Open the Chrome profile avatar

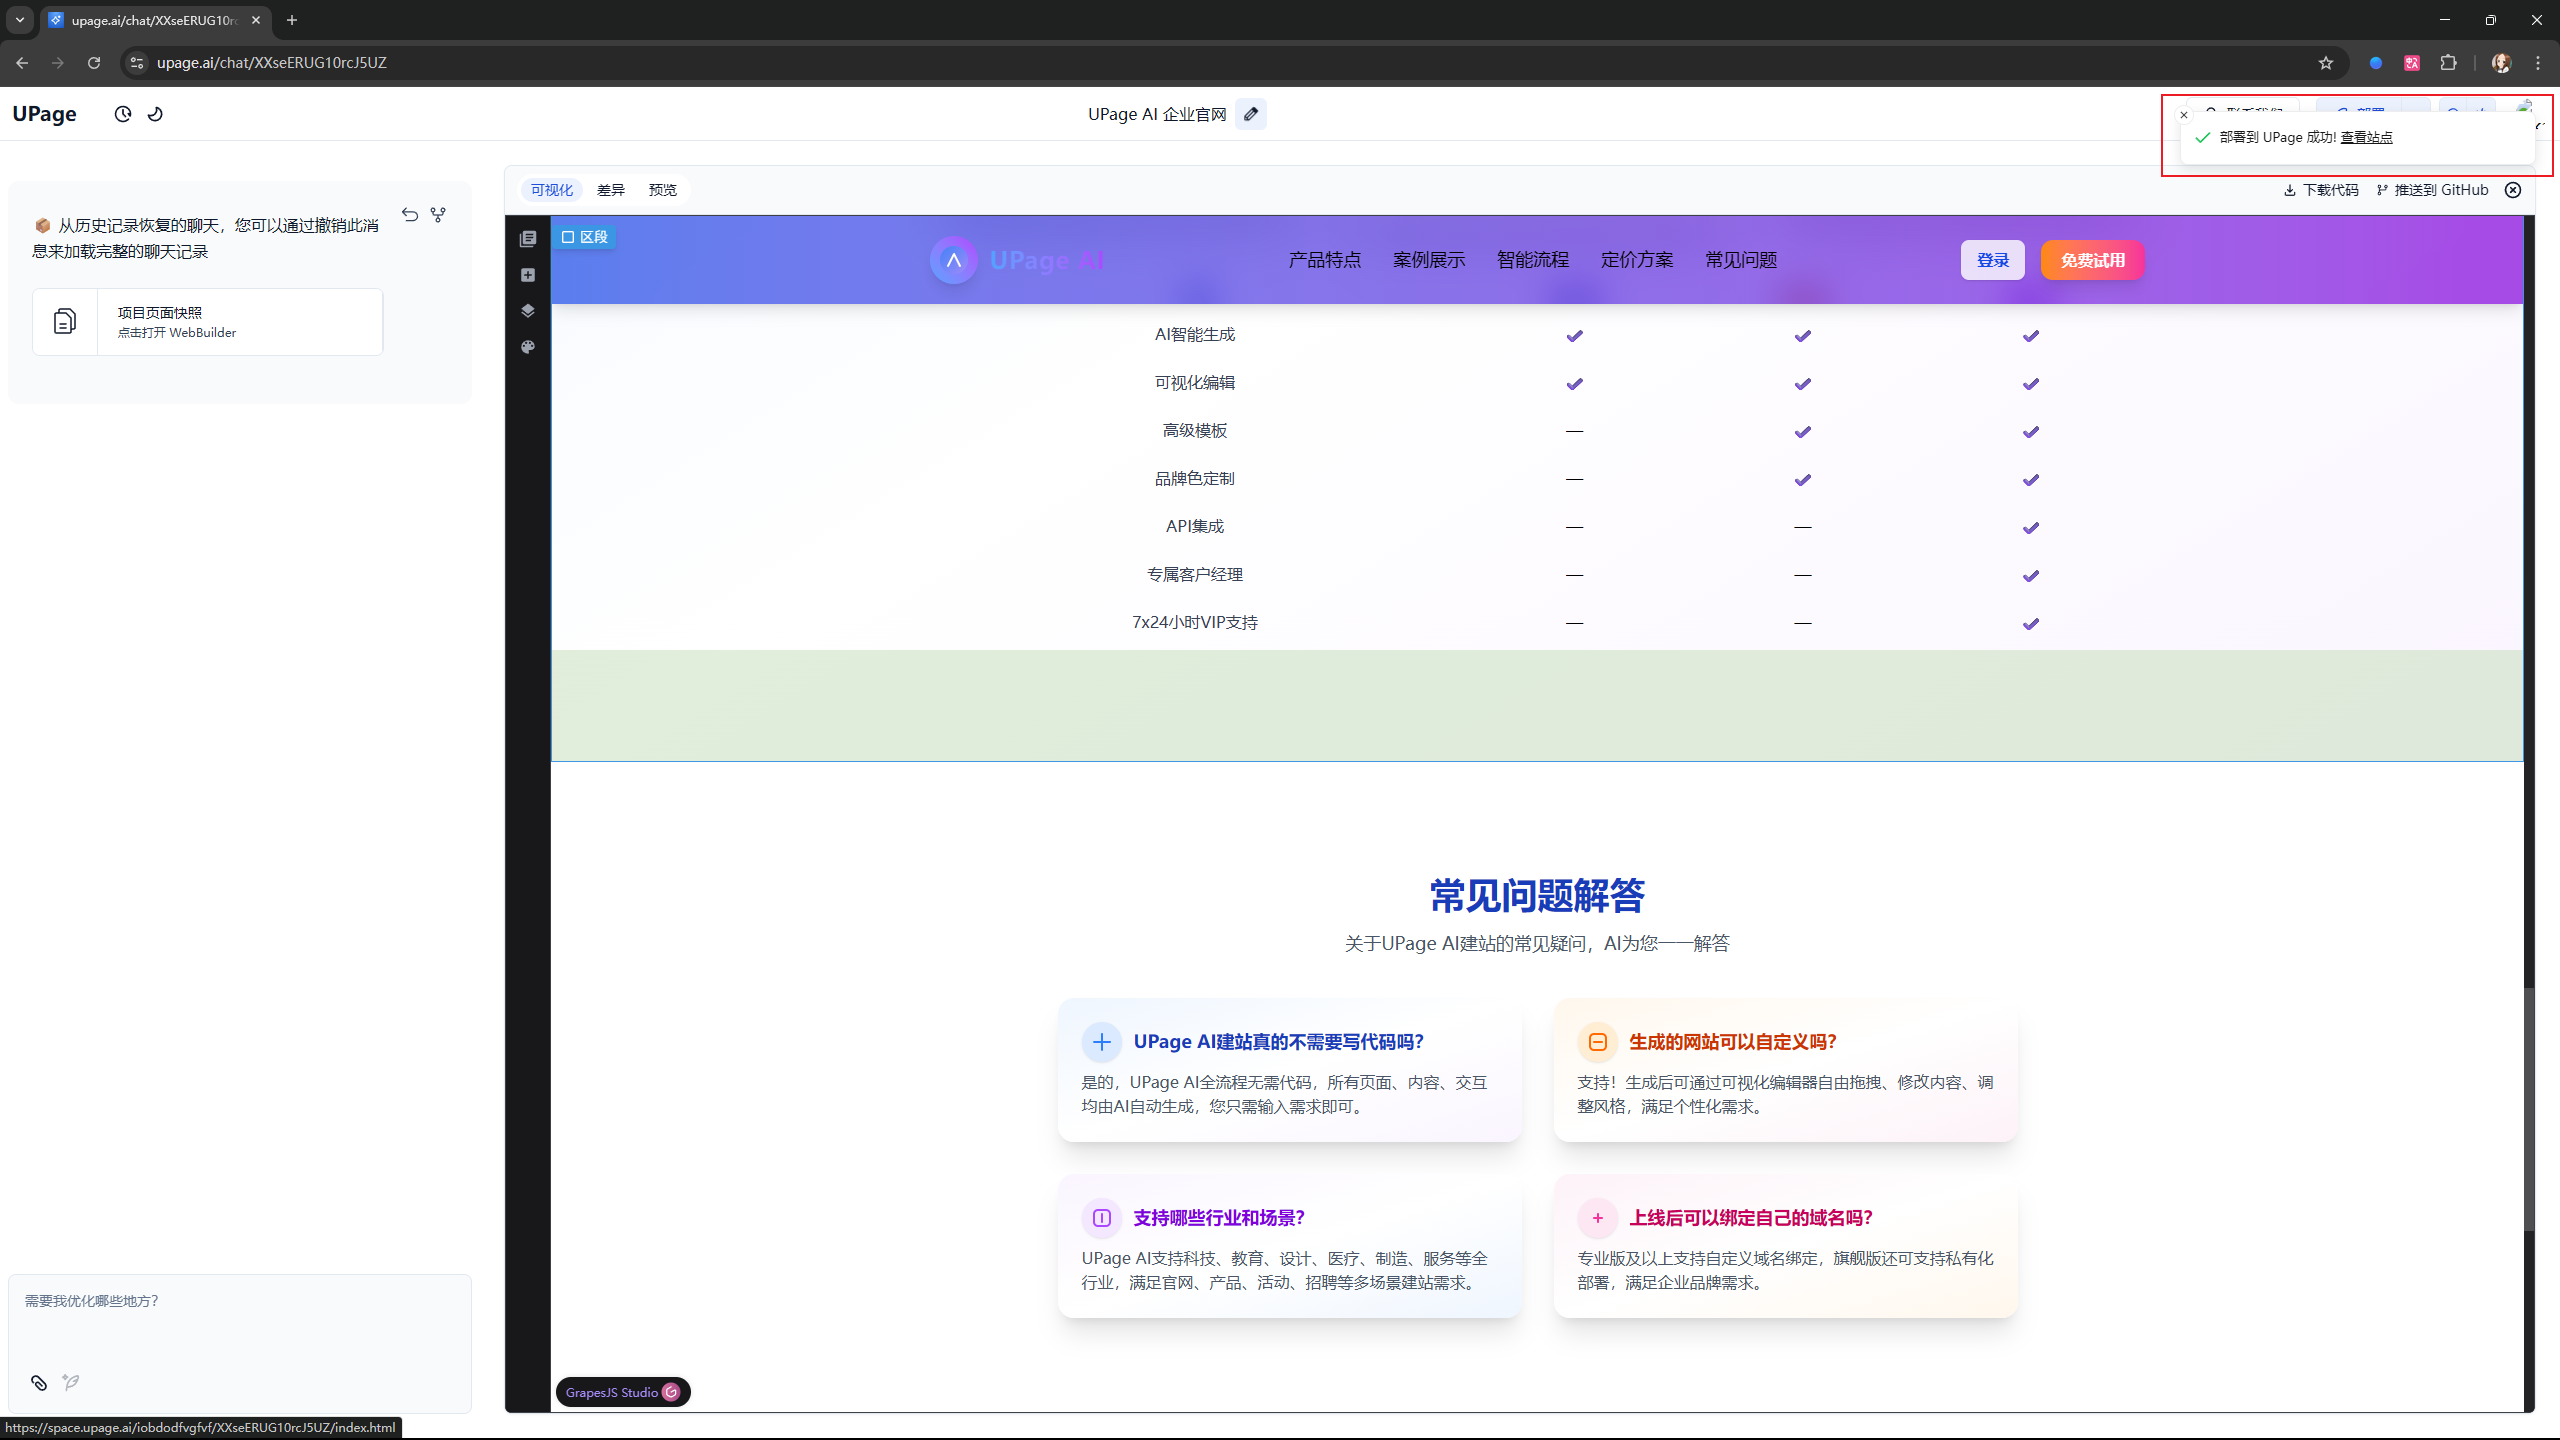pos(2502,63)
